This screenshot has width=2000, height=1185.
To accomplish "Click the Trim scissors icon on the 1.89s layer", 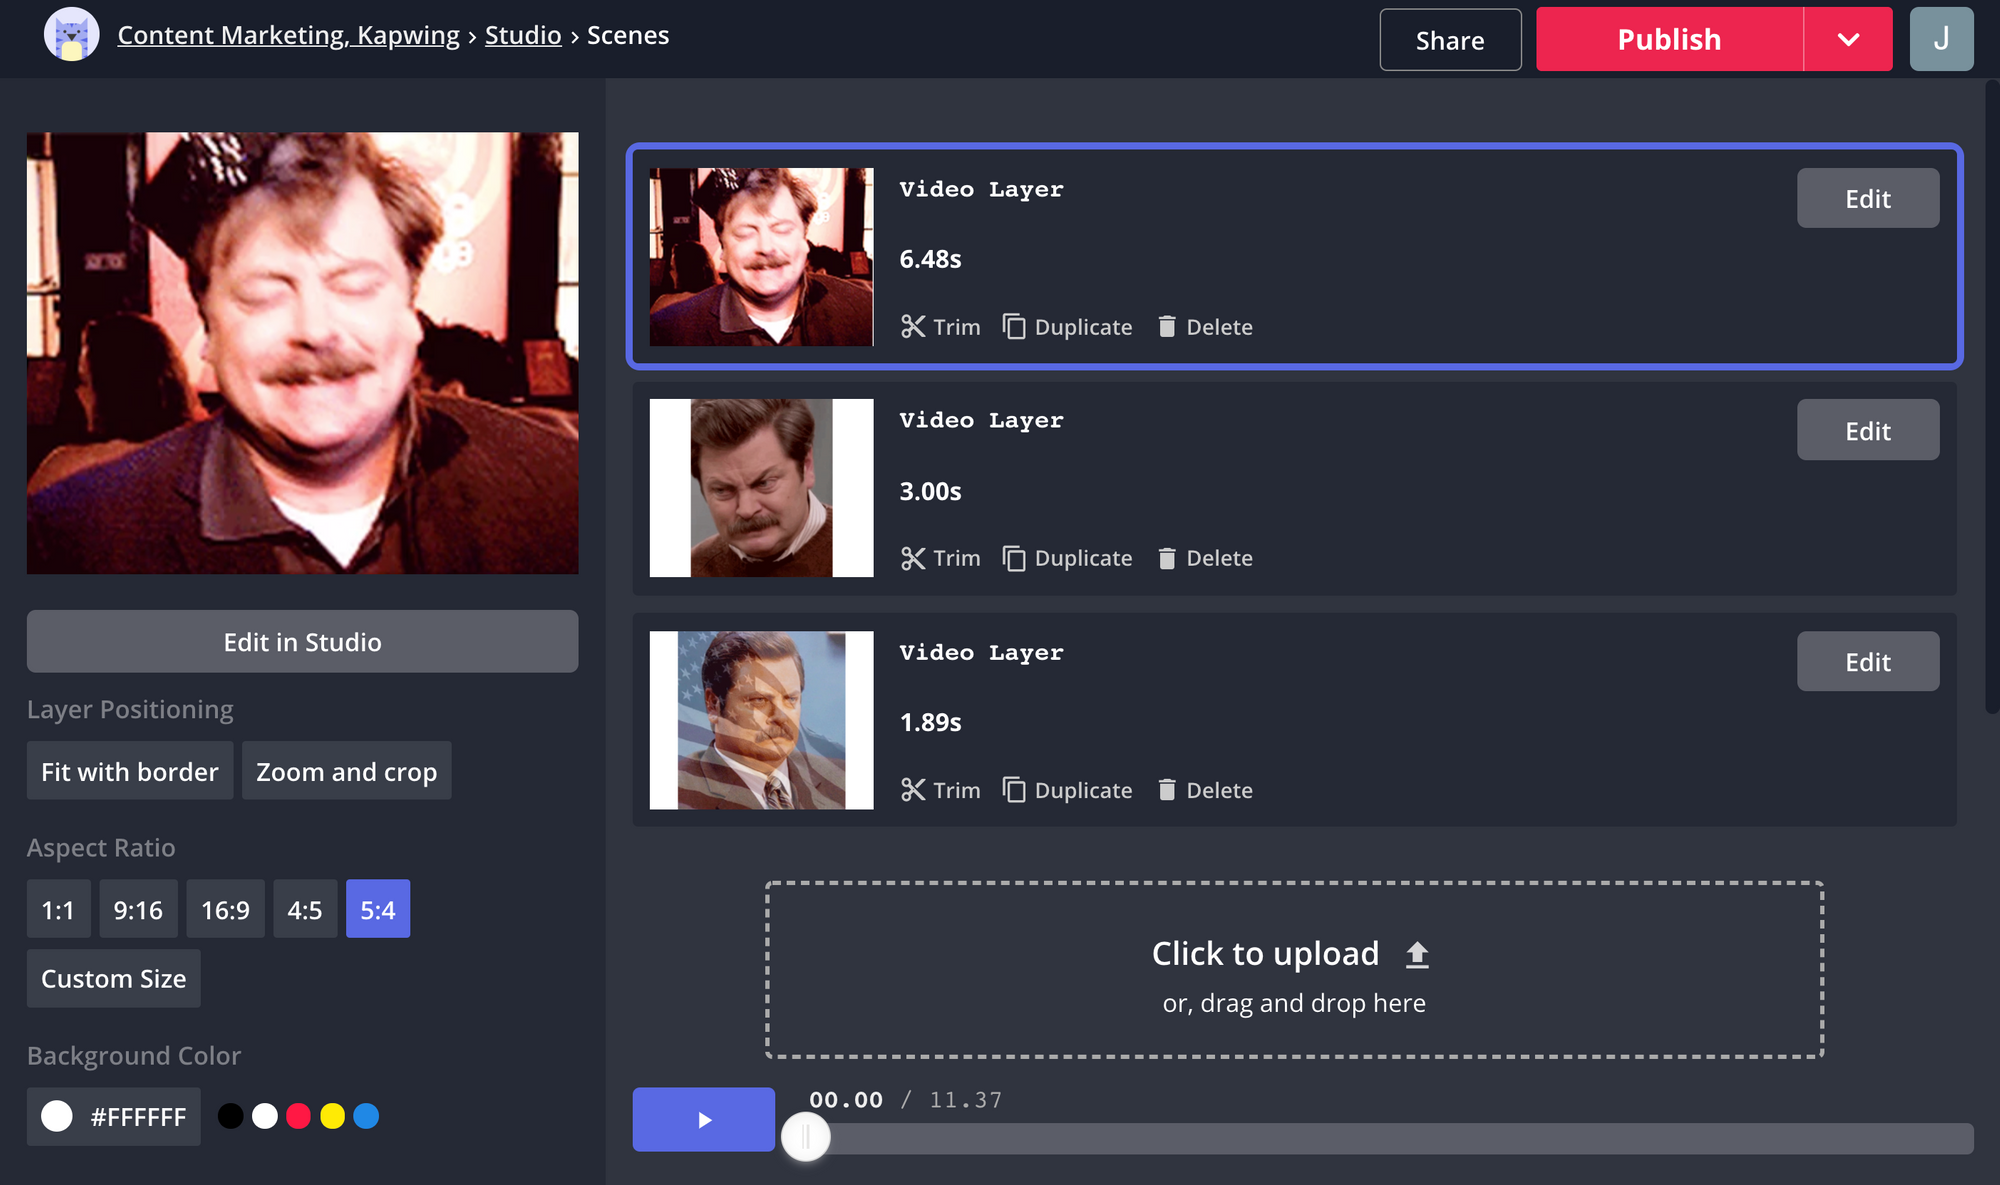I will pyautogui.click(x=912, y=790).
